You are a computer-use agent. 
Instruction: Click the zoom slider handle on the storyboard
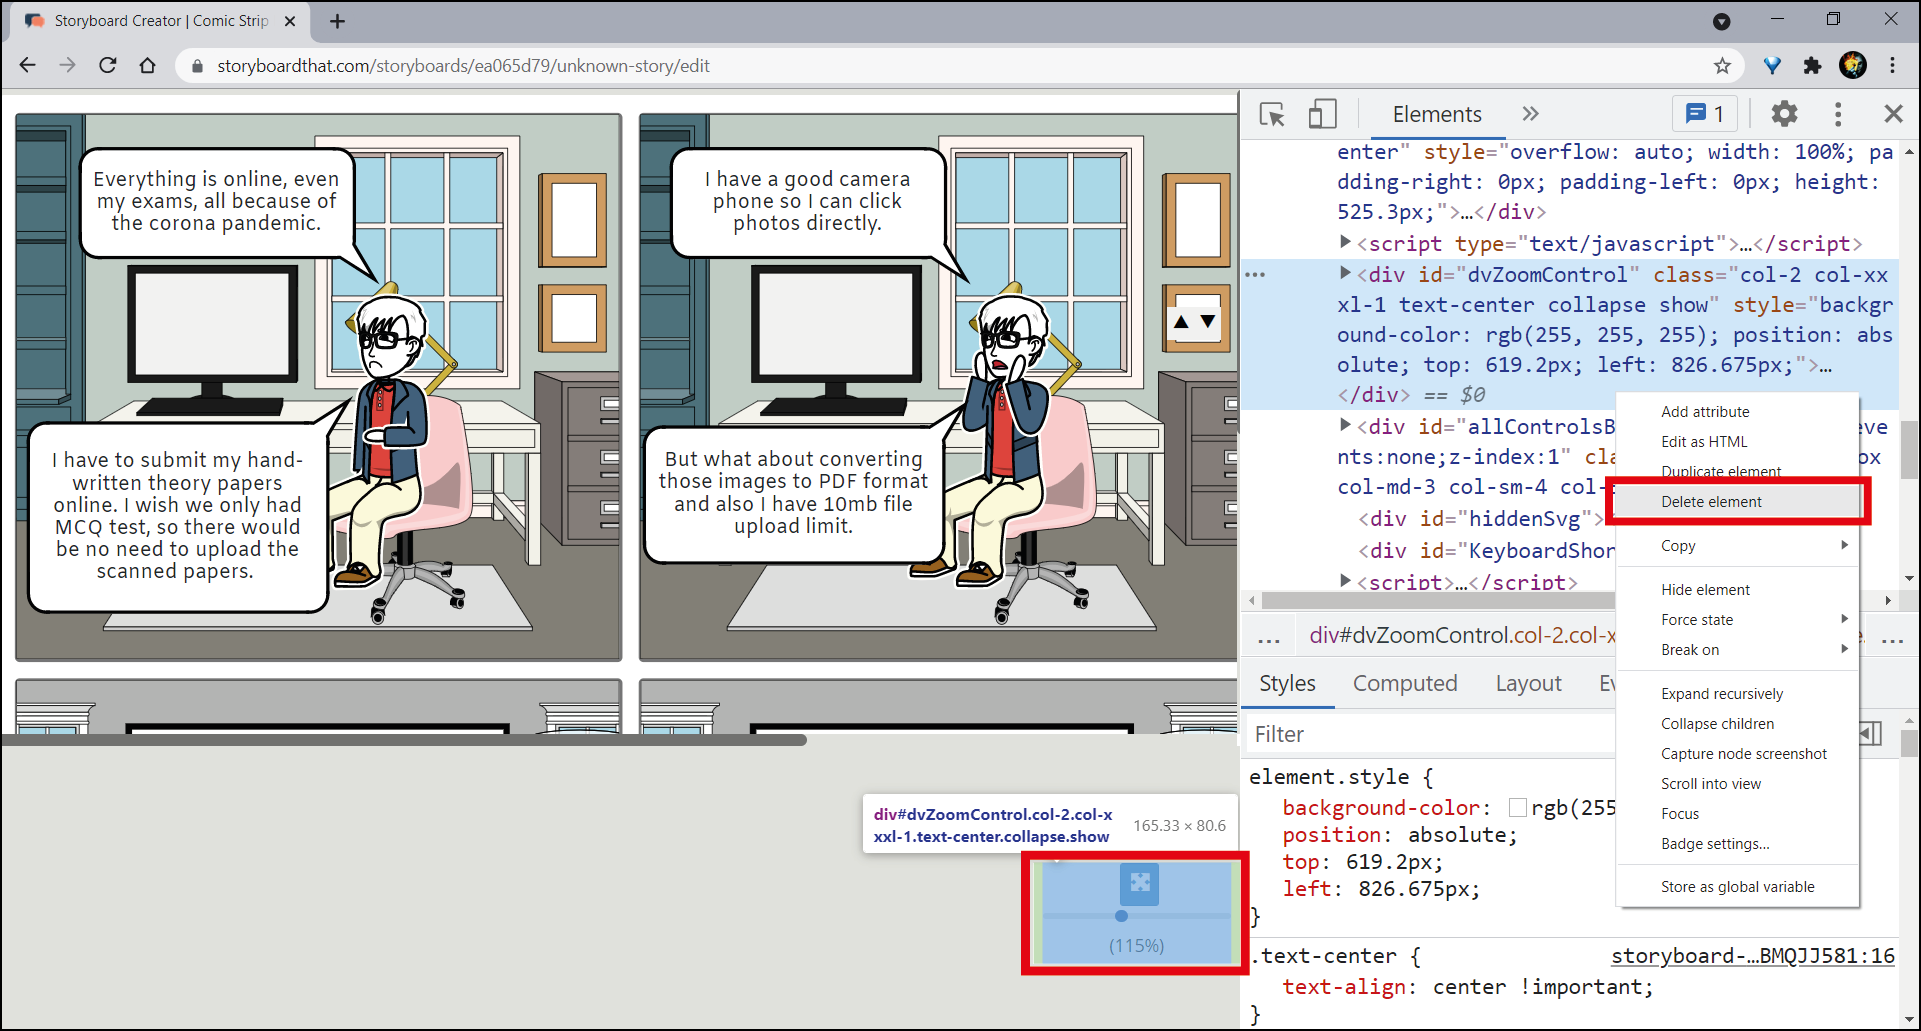(1121, 915)
